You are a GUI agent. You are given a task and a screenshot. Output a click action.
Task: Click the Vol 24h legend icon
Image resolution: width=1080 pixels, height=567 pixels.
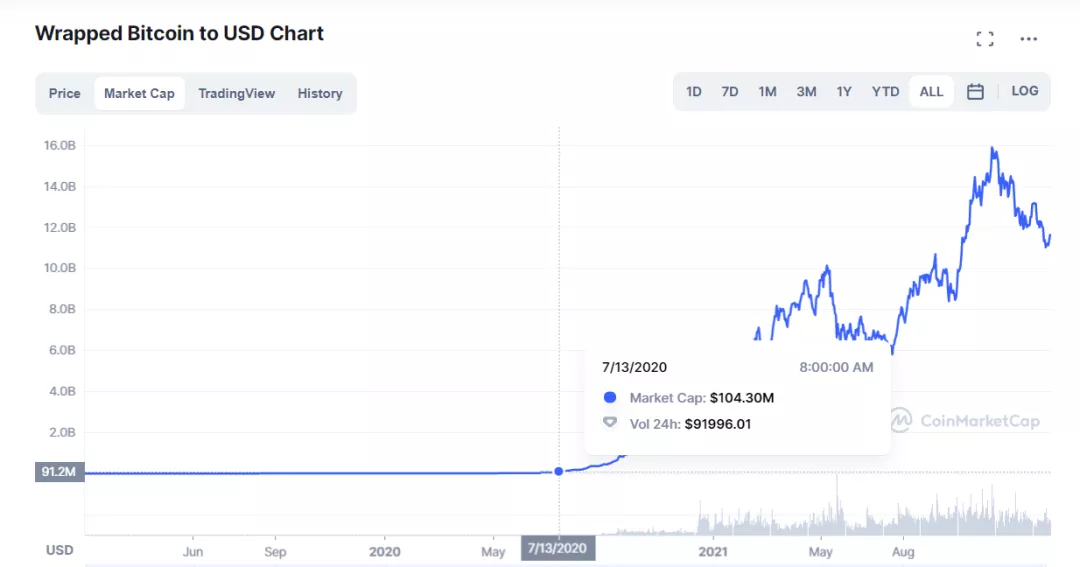[610, 423]
